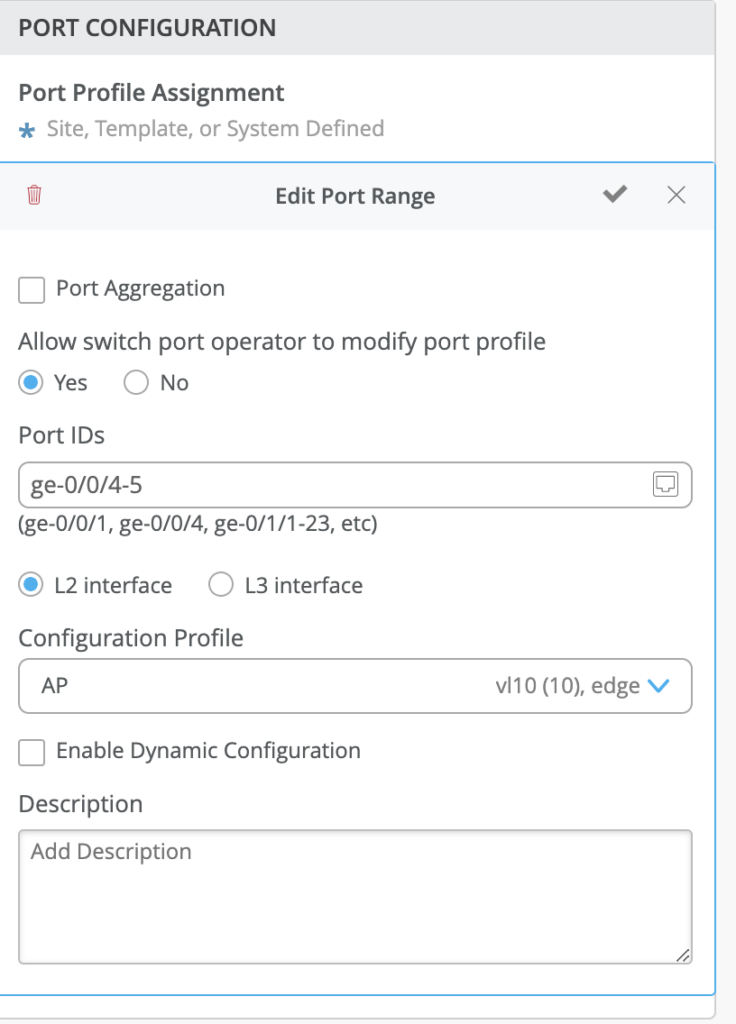
Task: Click the PORT CONFIGURATION section header
Action: [x=148, y=28]
